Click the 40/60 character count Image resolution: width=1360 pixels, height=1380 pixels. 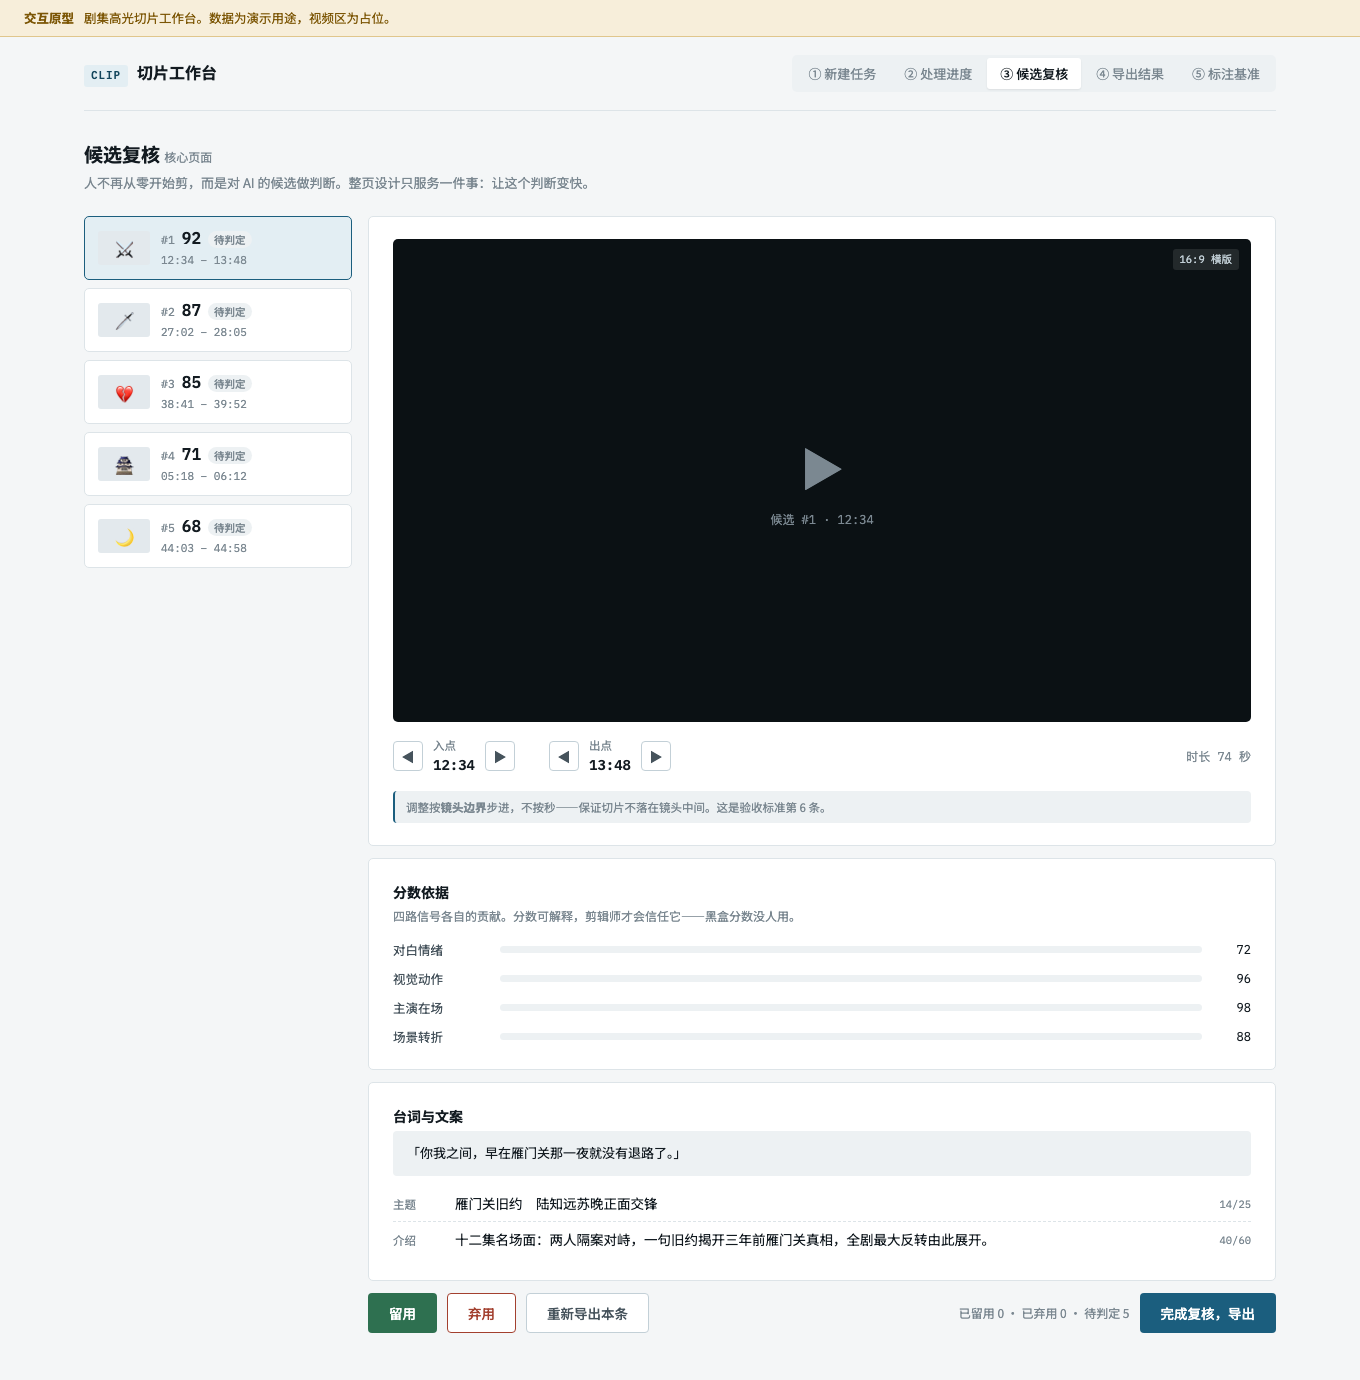[1235, 1241]
